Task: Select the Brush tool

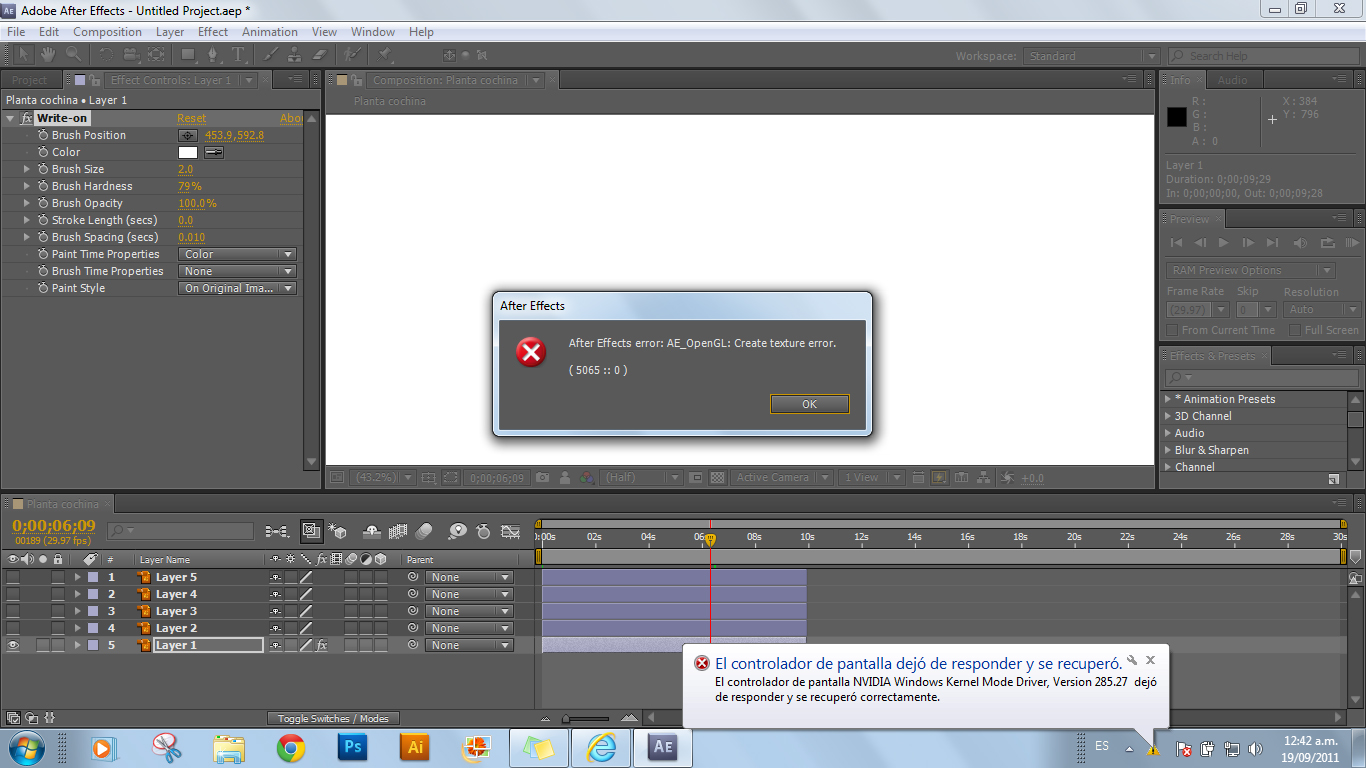Action: (x=271, y=55)
